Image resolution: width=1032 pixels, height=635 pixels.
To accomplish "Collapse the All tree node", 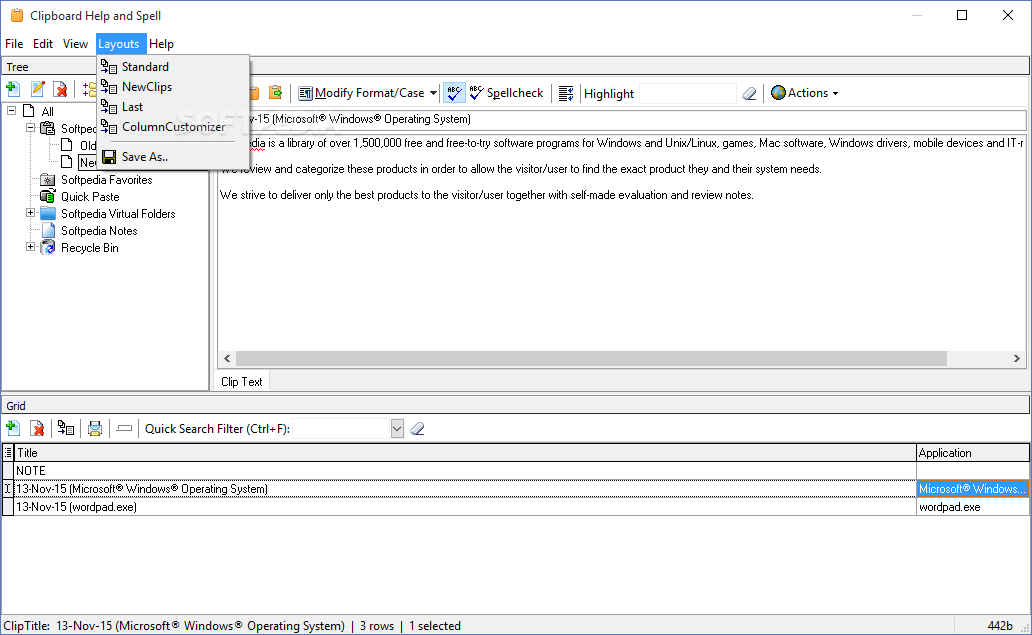I will click(11, 111).
